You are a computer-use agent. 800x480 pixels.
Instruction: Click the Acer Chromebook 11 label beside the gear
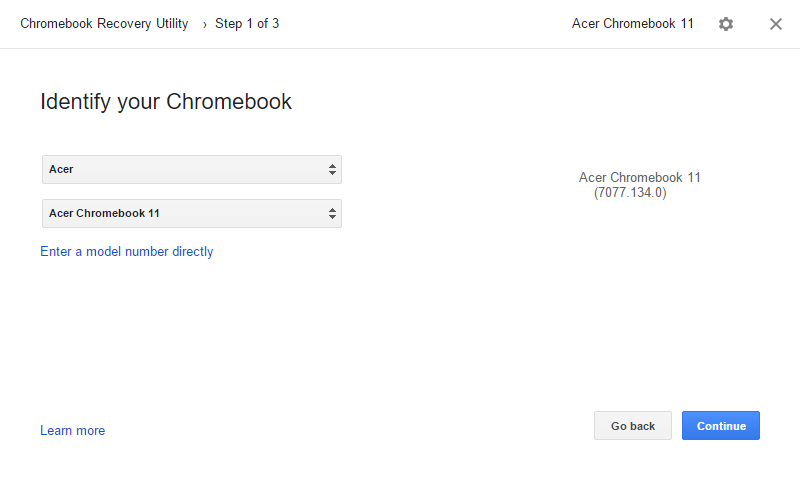coord(633,23)
